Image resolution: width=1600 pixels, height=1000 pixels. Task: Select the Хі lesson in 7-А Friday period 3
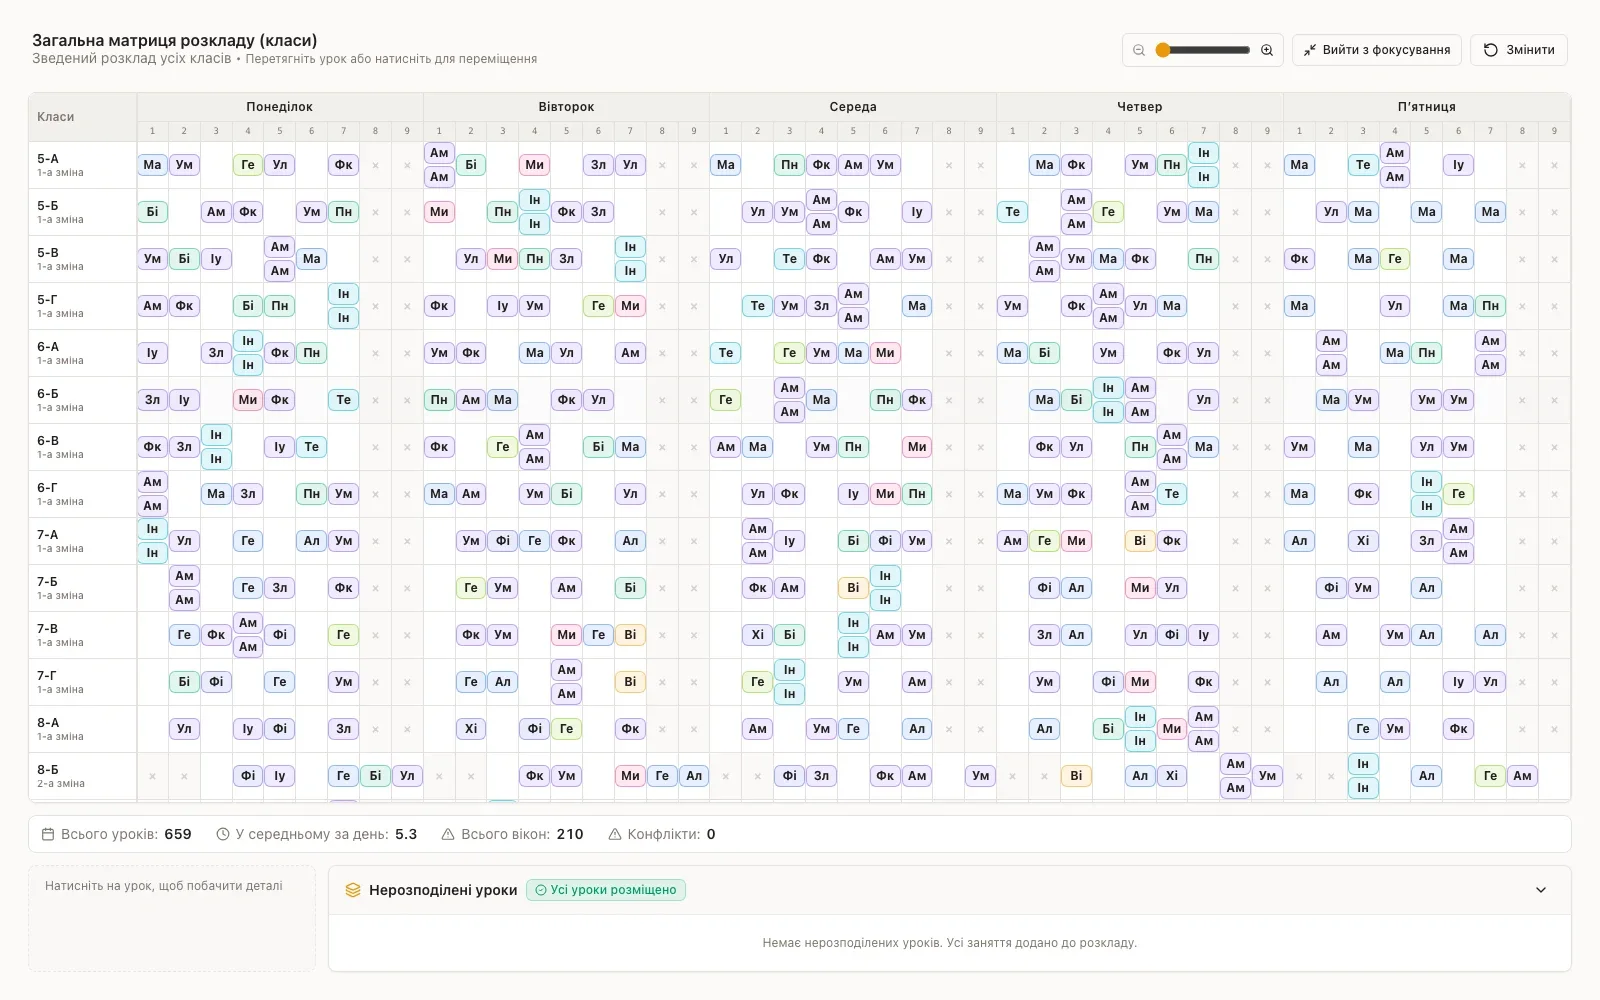tap(1363, 541)
